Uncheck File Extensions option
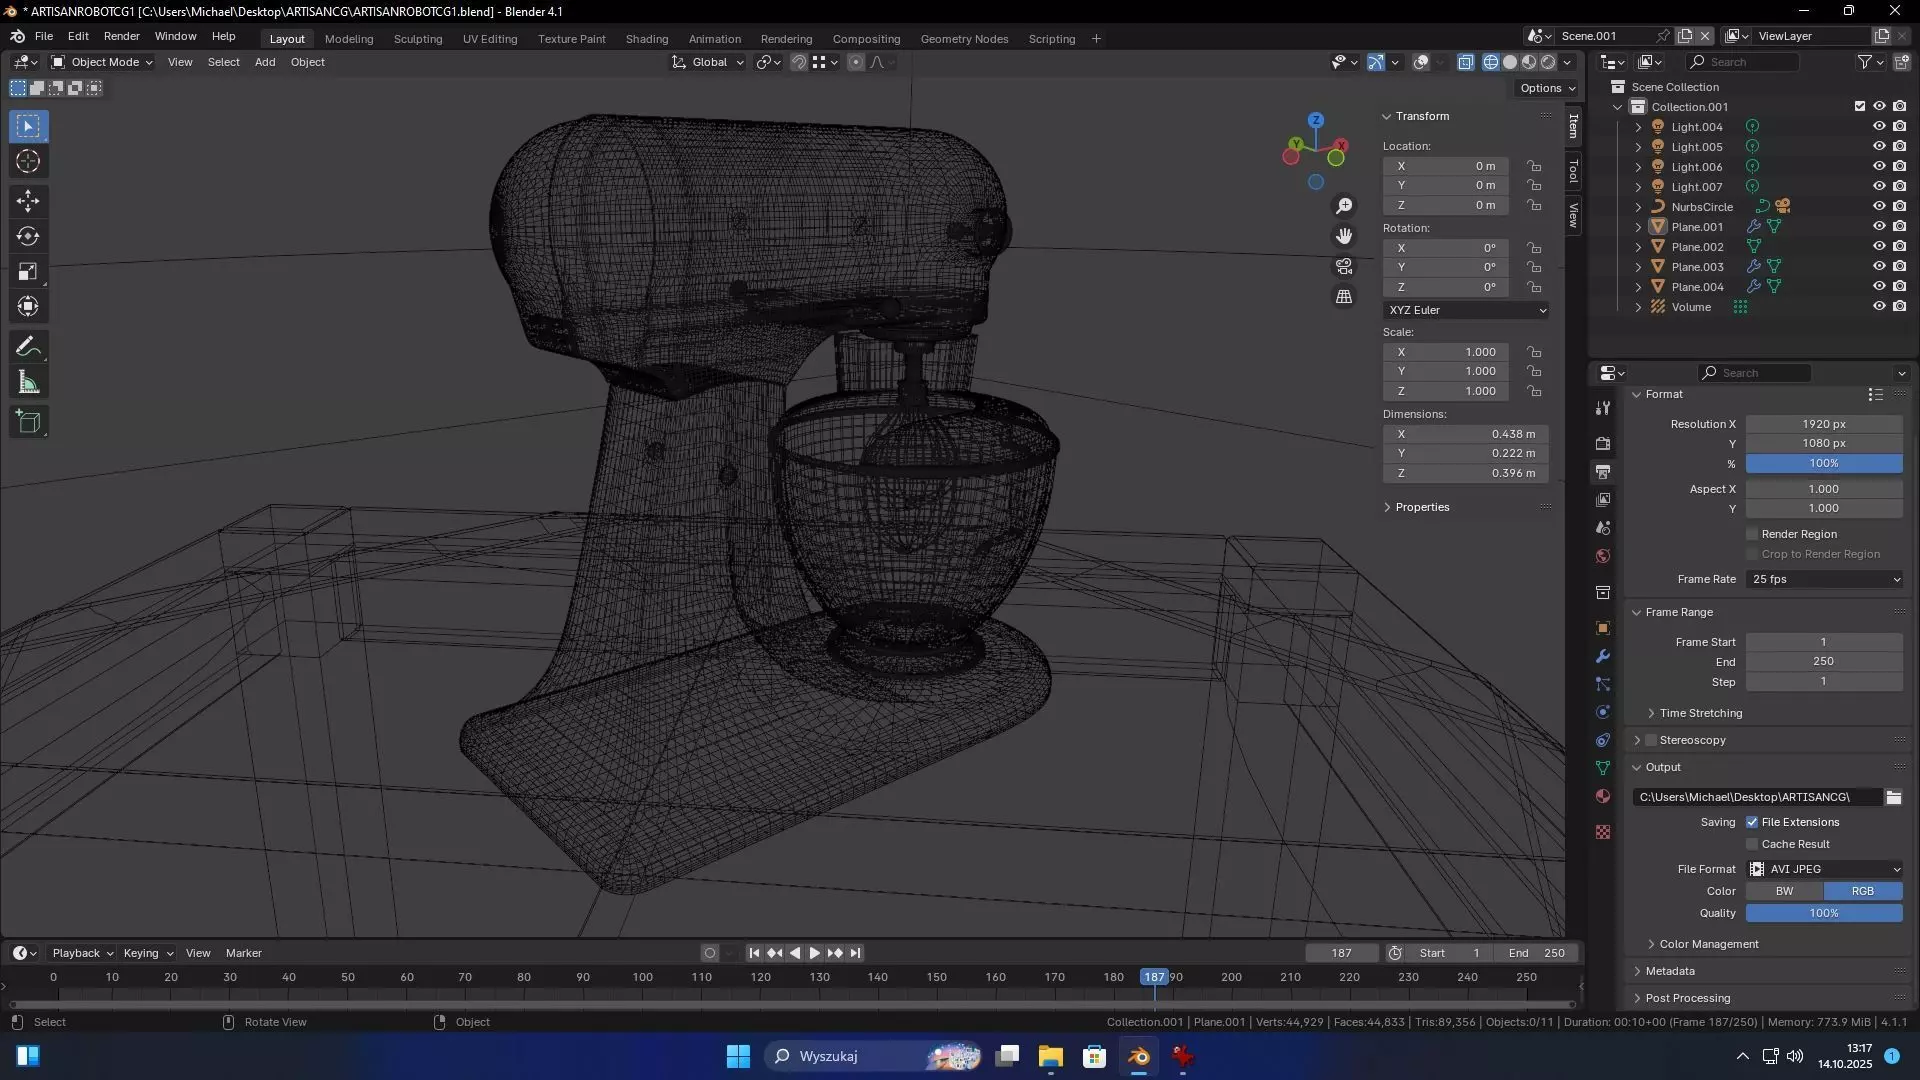1920x1080 pixels. click(x=1752, y=822)
